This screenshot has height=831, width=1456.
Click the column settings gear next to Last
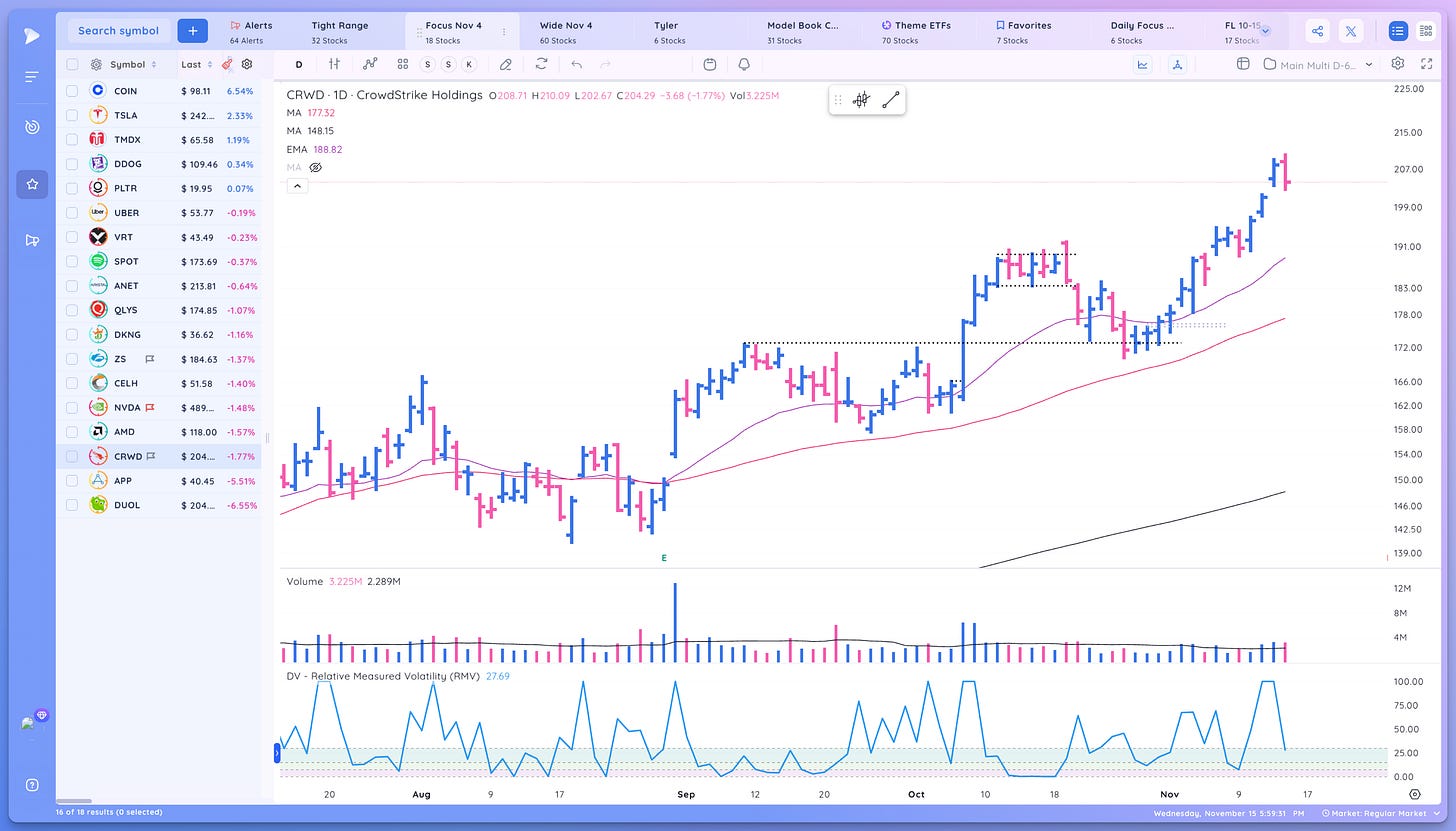click(x=247, y=64)
